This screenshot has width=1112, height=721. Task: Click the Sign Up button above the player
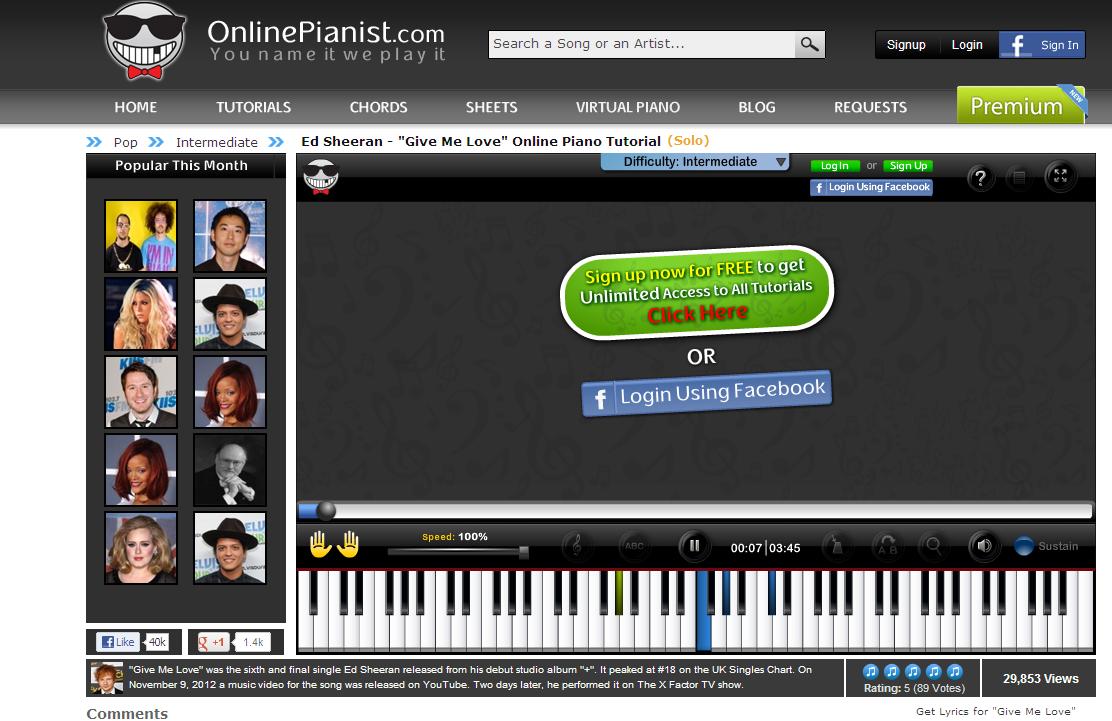[908, 166]
